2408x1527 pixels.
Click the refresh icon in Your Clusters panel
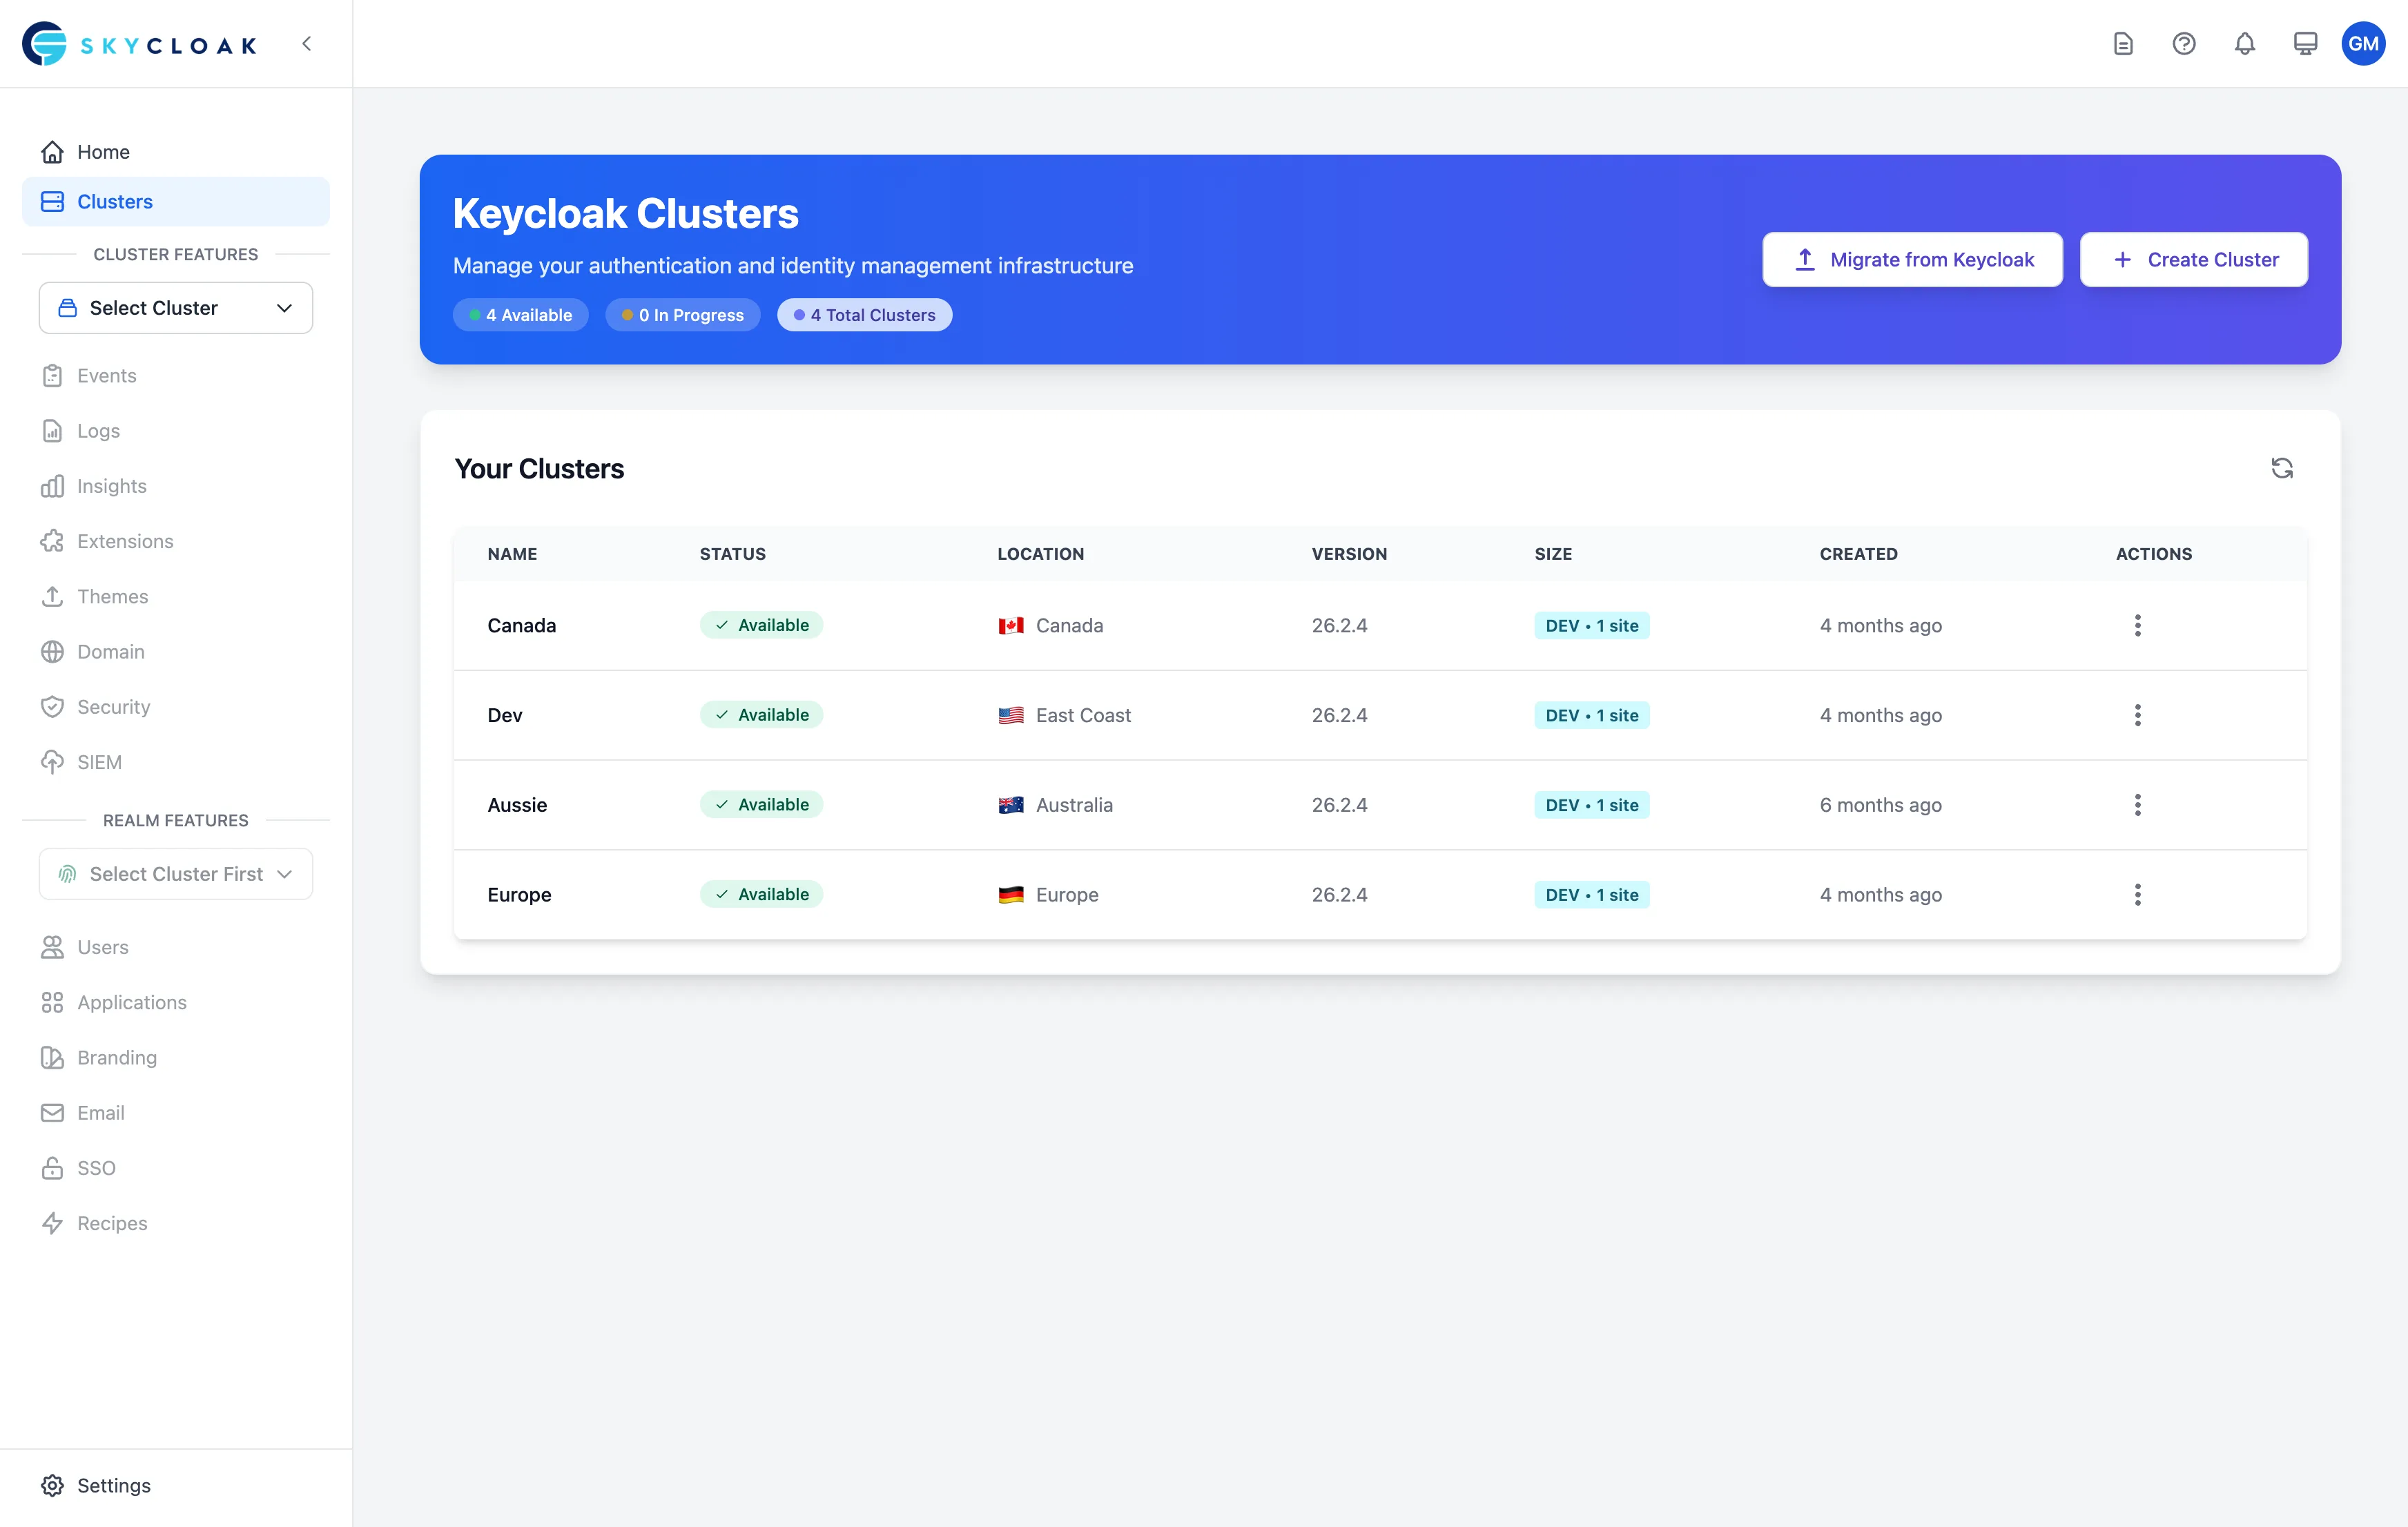[2282, 468]
